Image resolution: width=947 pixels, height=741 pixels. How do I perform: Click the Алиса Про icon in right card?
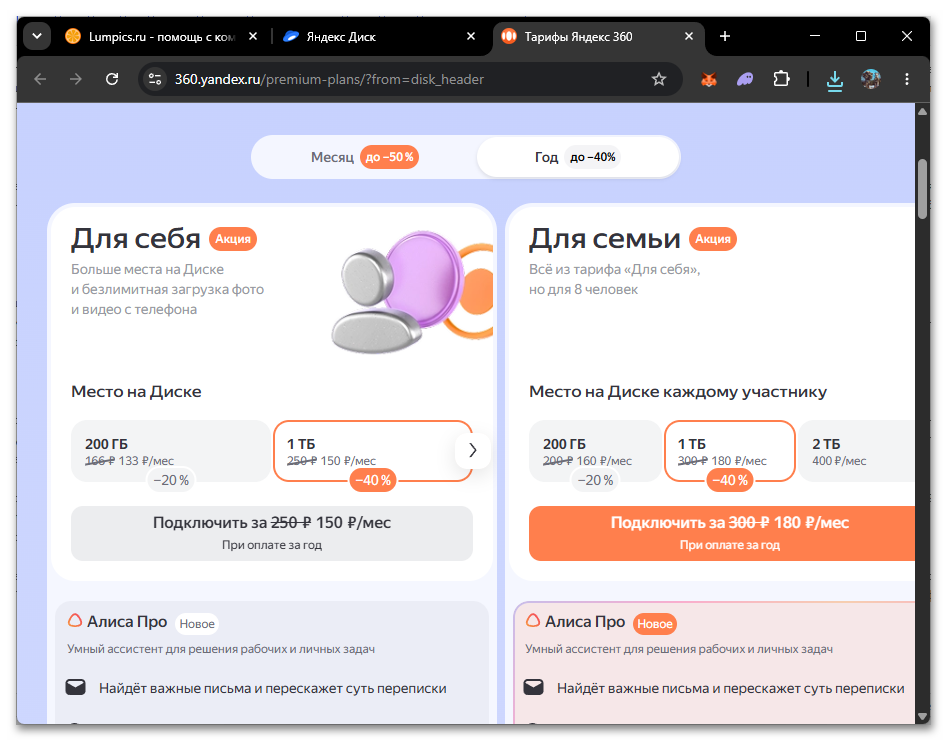pos(533,620)
